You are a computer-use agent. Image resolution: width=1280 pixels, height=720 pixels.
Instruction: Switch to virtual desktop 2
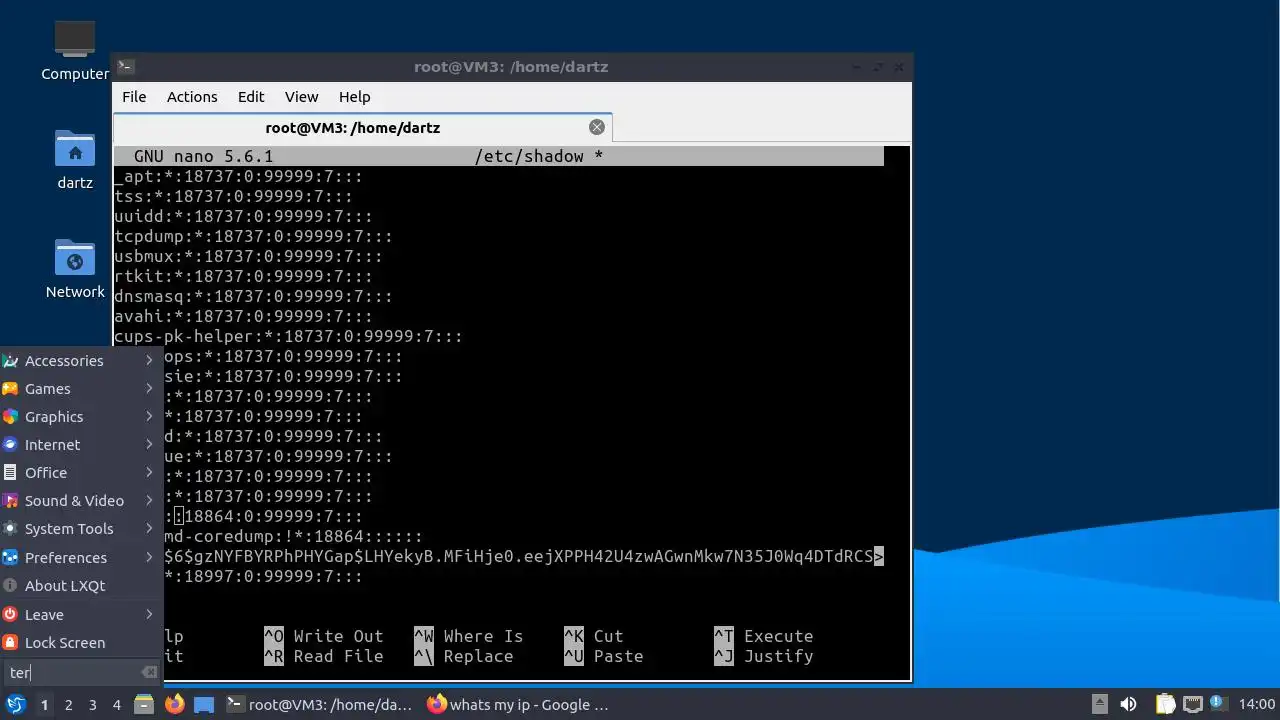tap(68, 705)
